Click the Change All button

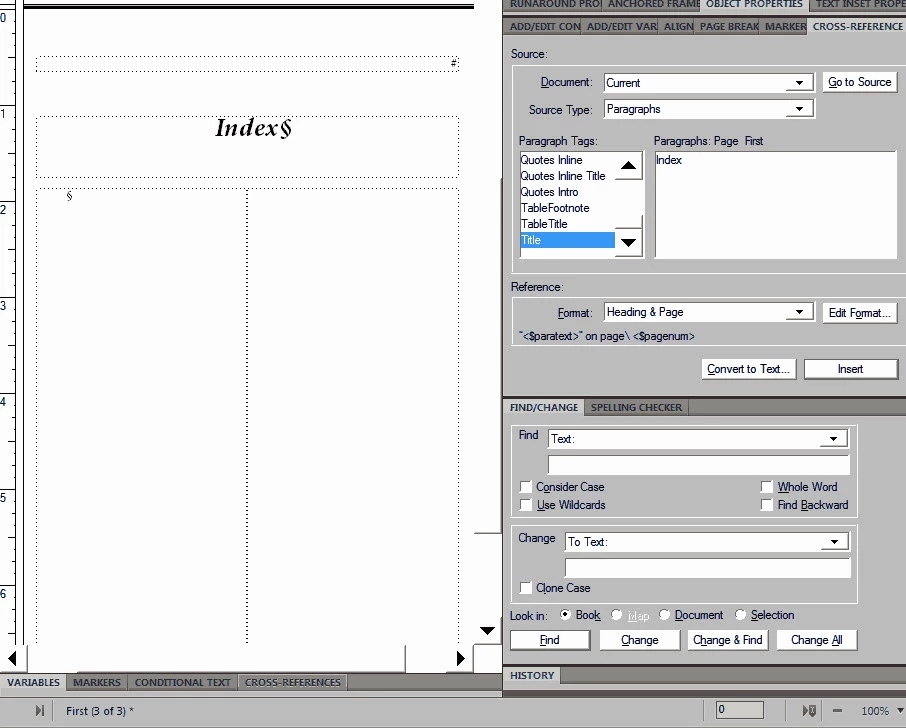[x=816, y=640]
